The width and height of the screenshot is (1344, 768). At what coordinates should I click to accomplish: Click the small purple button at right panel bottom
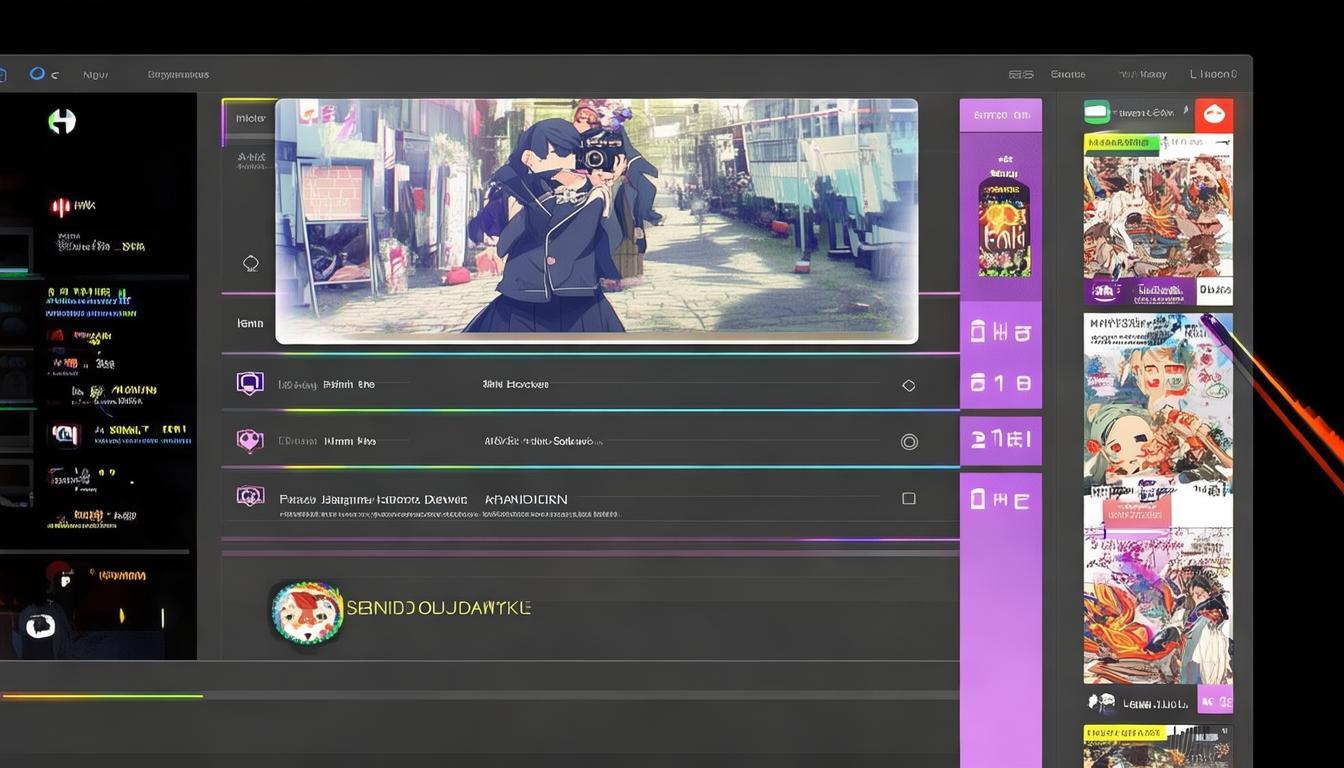[1215, 699]
